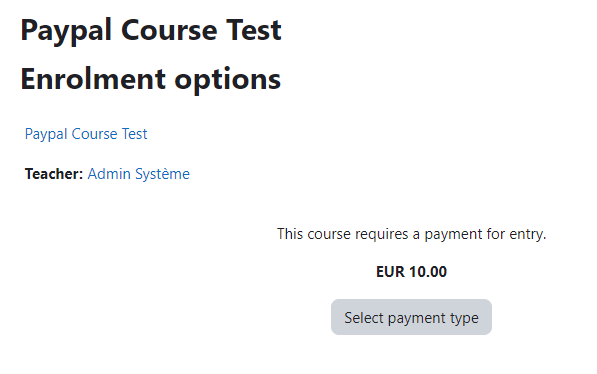This screenshot has height=374, width=597.
Task: Click the Enrolment options heading
Action: coord(150,80)
